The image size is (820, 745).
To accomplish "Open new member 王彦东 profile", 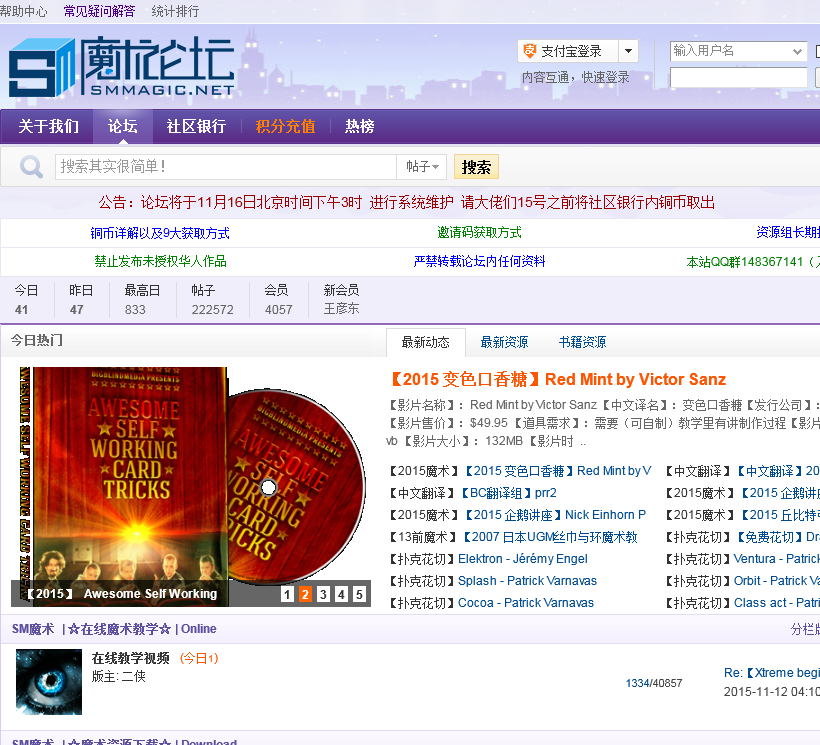I will 341,308.
